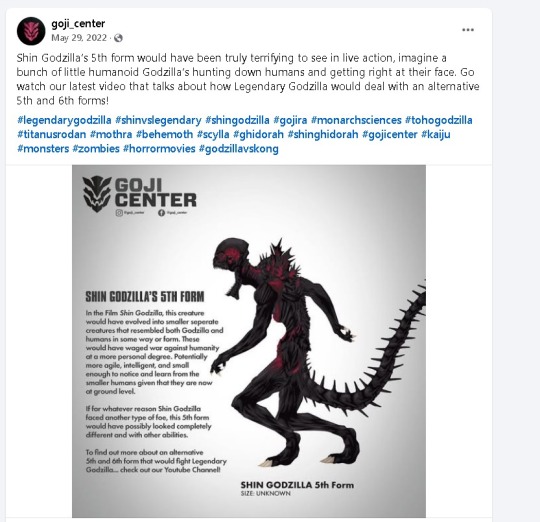Open the May 29, 2022 timestamp

79,38
